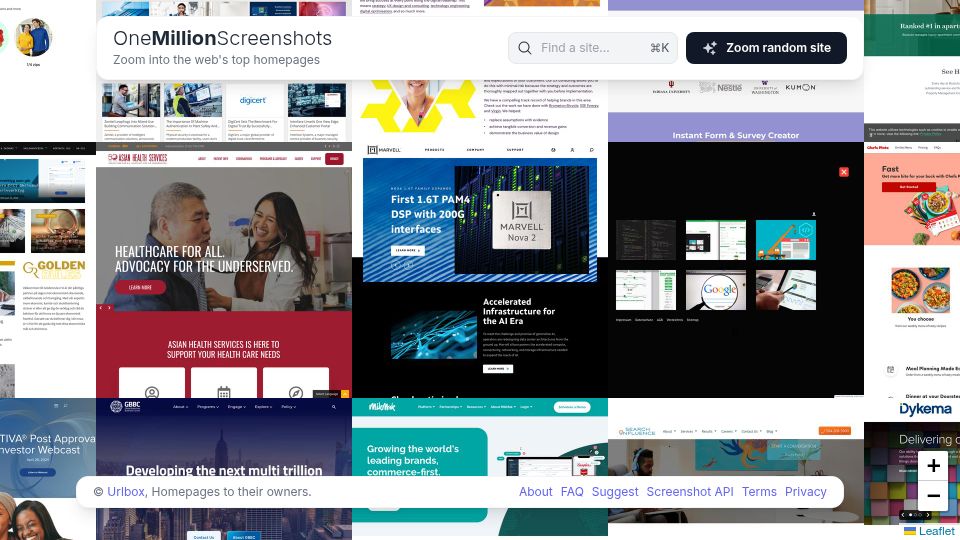Select the 'Growing the world's leading brands' tile
The image size is (960, 540).
click(x=480, y=469)
